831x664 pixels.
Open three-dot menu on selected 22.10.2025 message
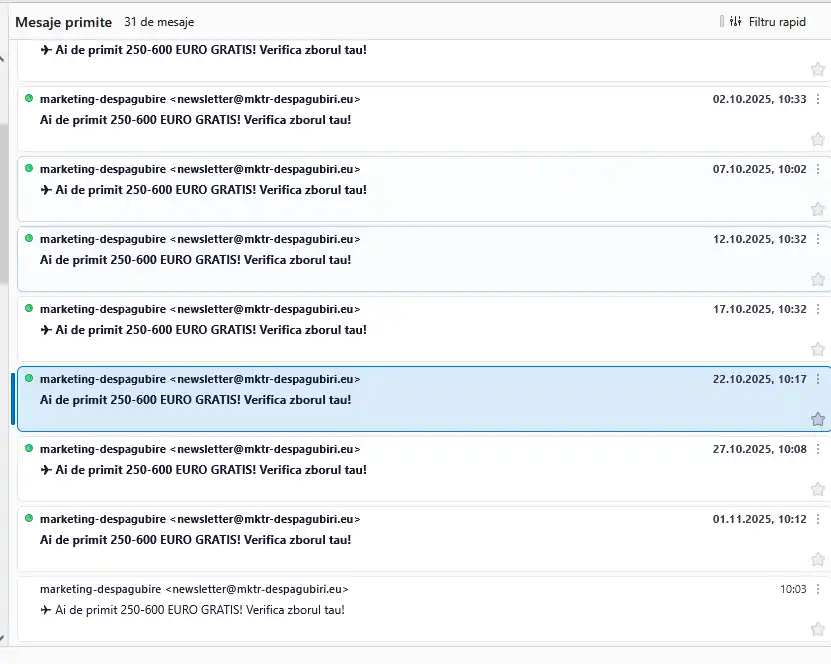(x=818, y=379)
